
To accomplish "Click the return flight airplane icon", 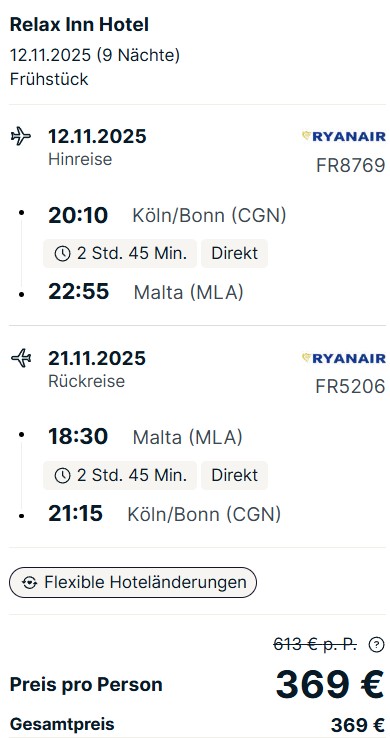I will (x=21, y=359).
